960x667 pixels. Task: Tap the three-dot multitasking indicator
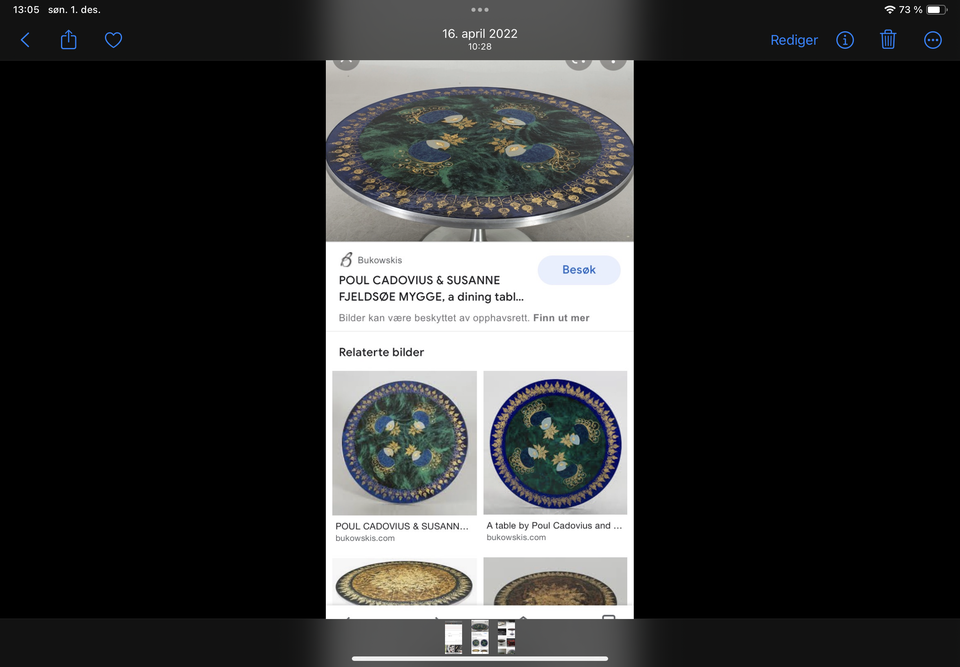tap(480, 10)
